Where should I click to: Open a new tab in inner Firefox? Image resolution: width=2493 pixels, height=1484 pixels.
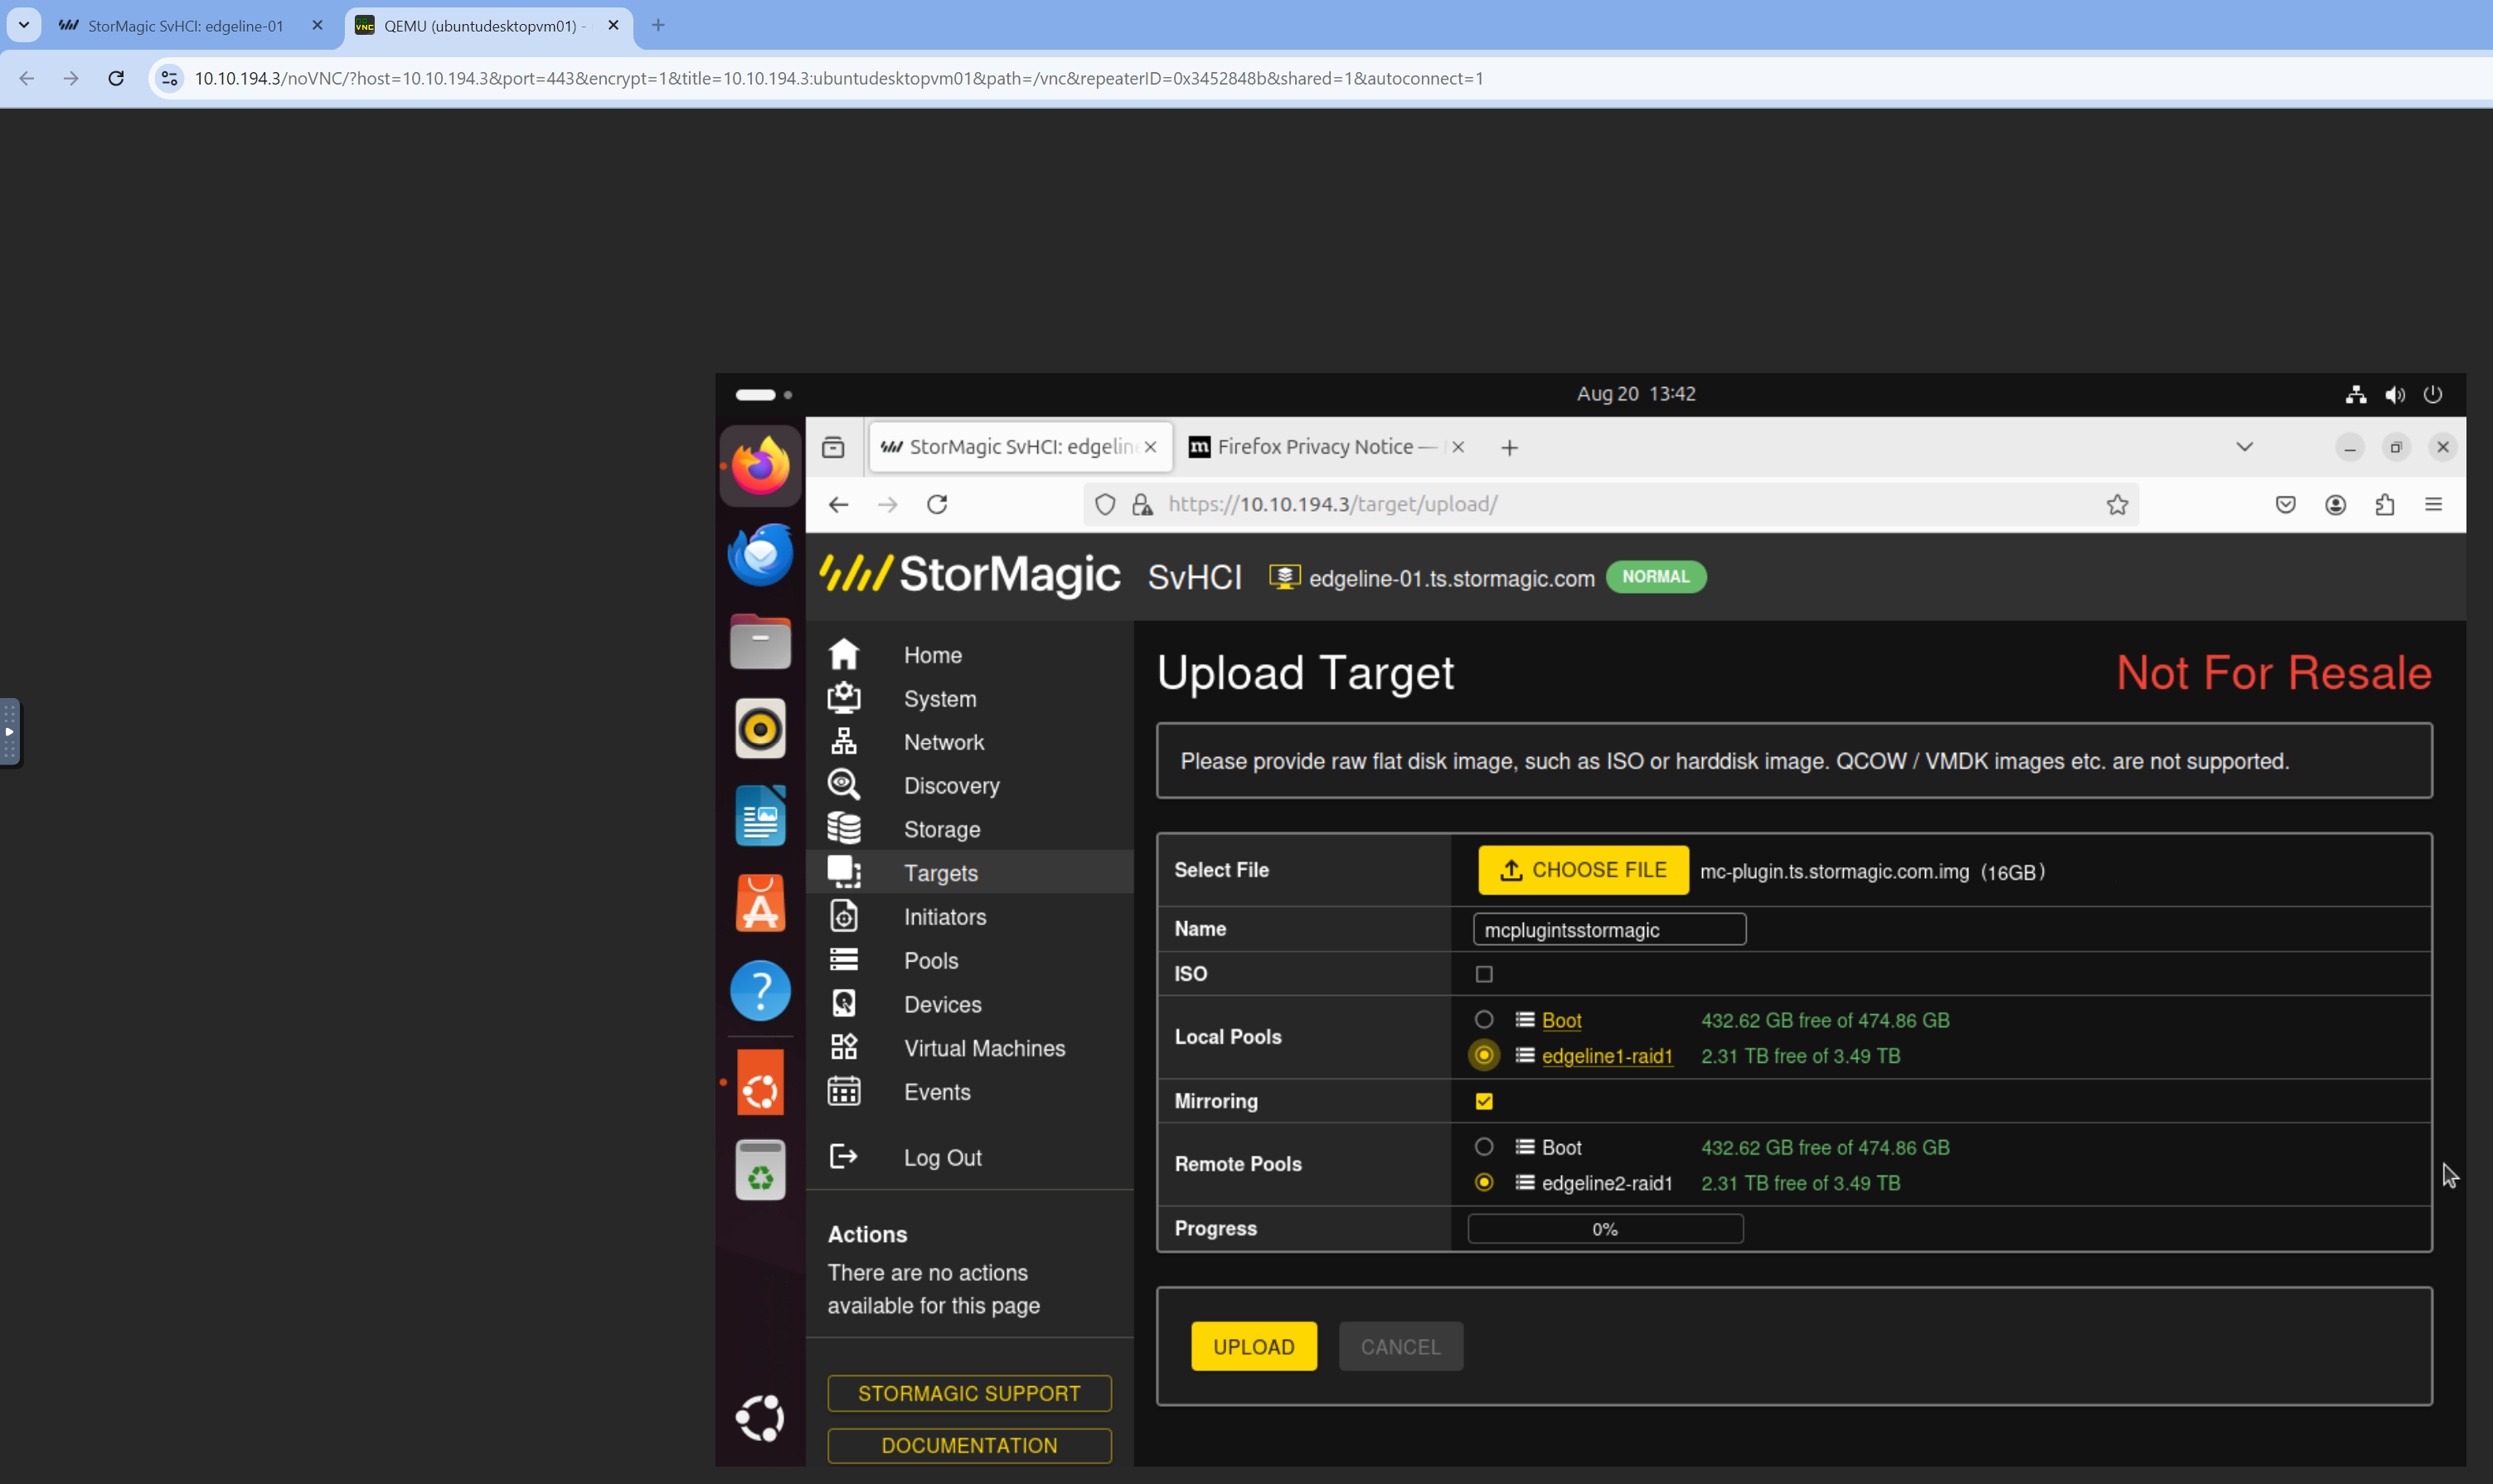[x=1510, y=447]
